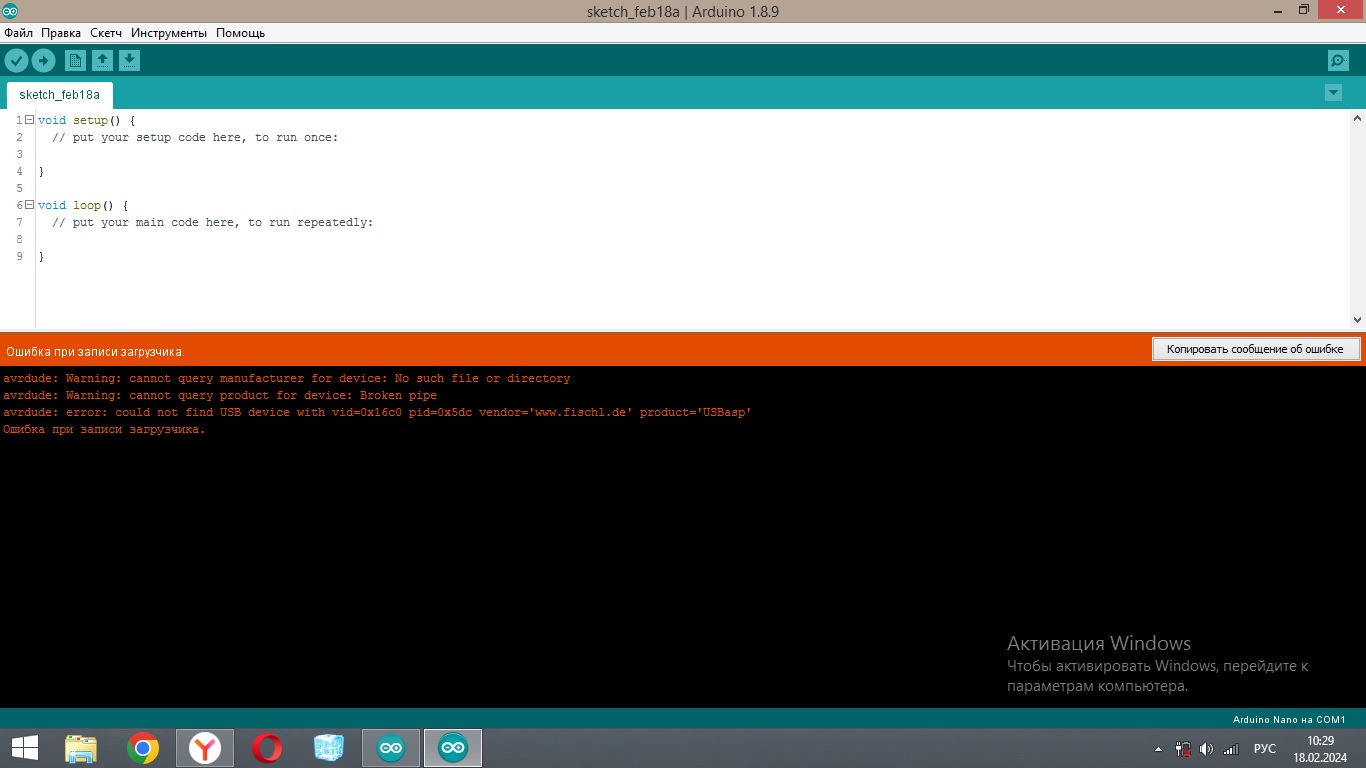Click the 'put your main code here' comment
Viewport: 1366px width, 768px height.
[212, 223]
